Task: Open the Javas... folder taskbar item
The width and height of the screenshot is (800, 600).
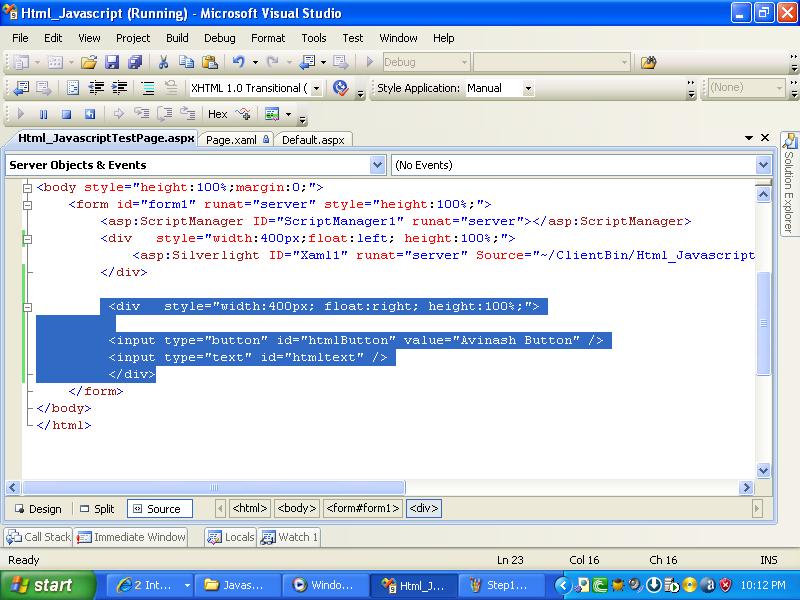Action: [239, 585]
